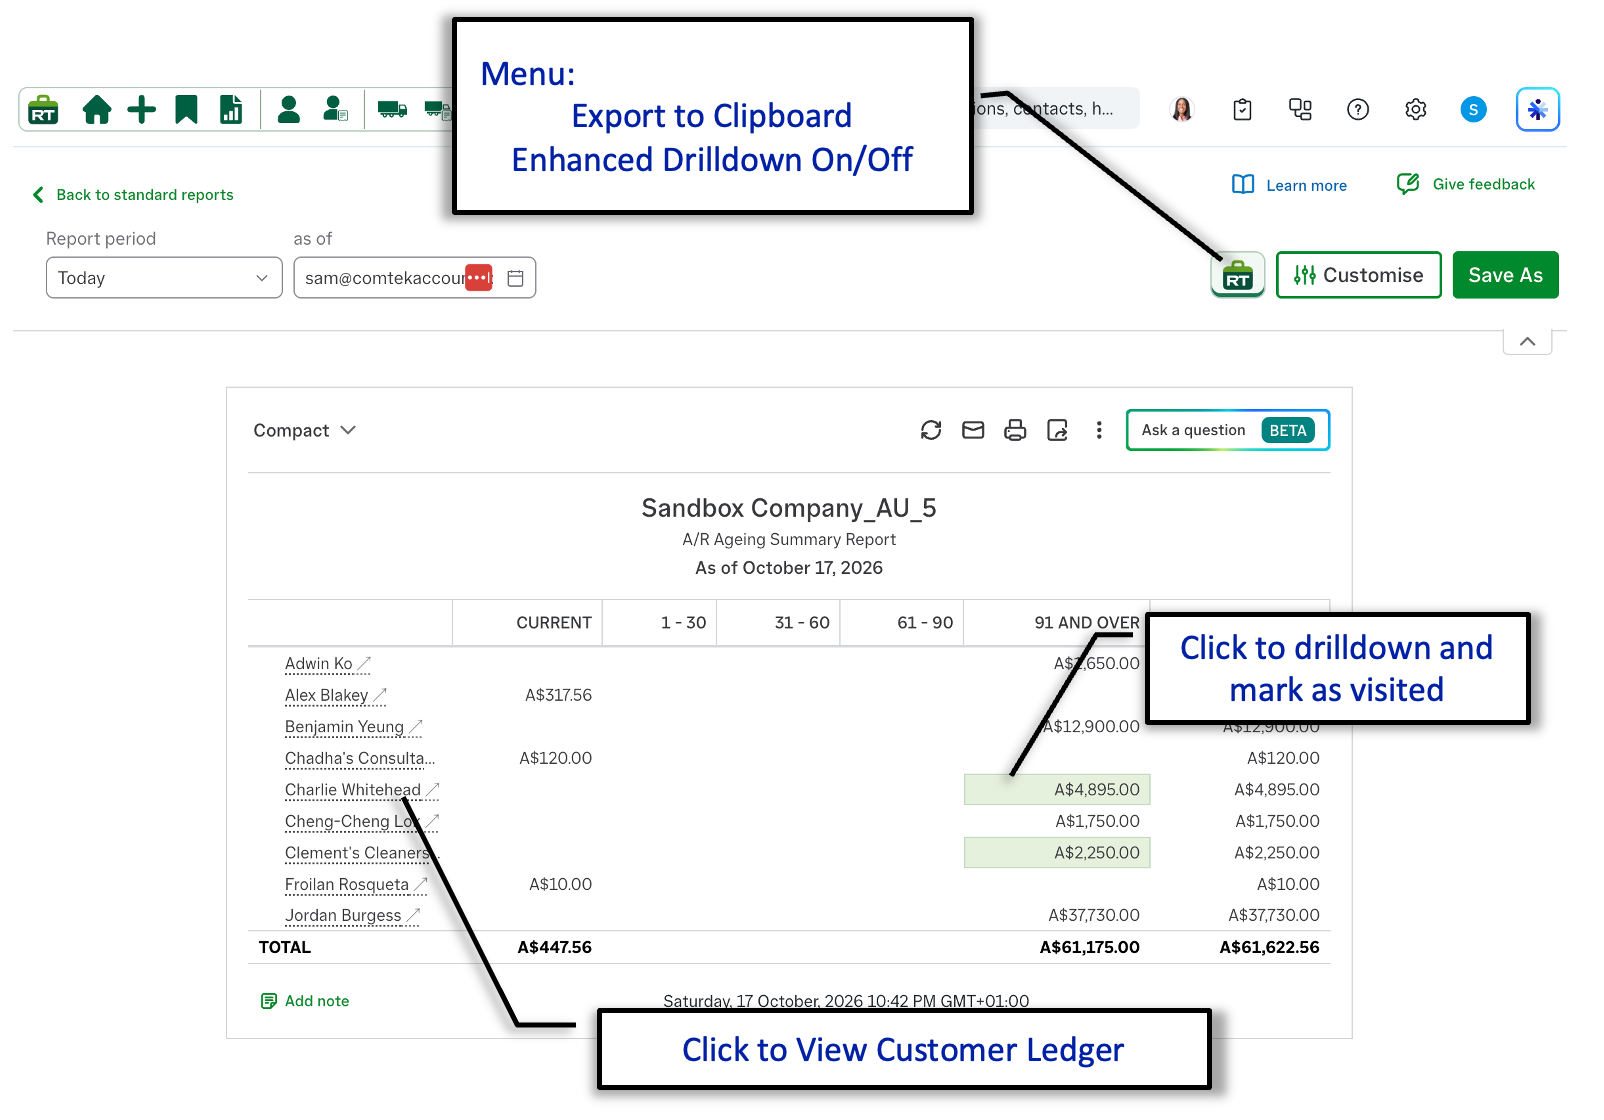This screenshot has height=1120, width=1604.
Task: Open the customer with document icon
Action: [x=335, y=109]
